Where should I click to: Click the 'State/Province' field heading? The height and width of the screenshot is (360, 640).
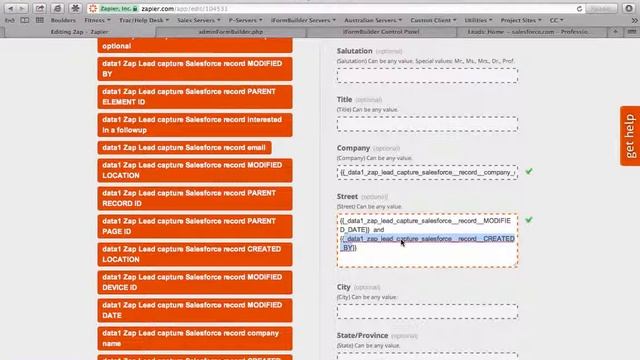pos(362,336)
